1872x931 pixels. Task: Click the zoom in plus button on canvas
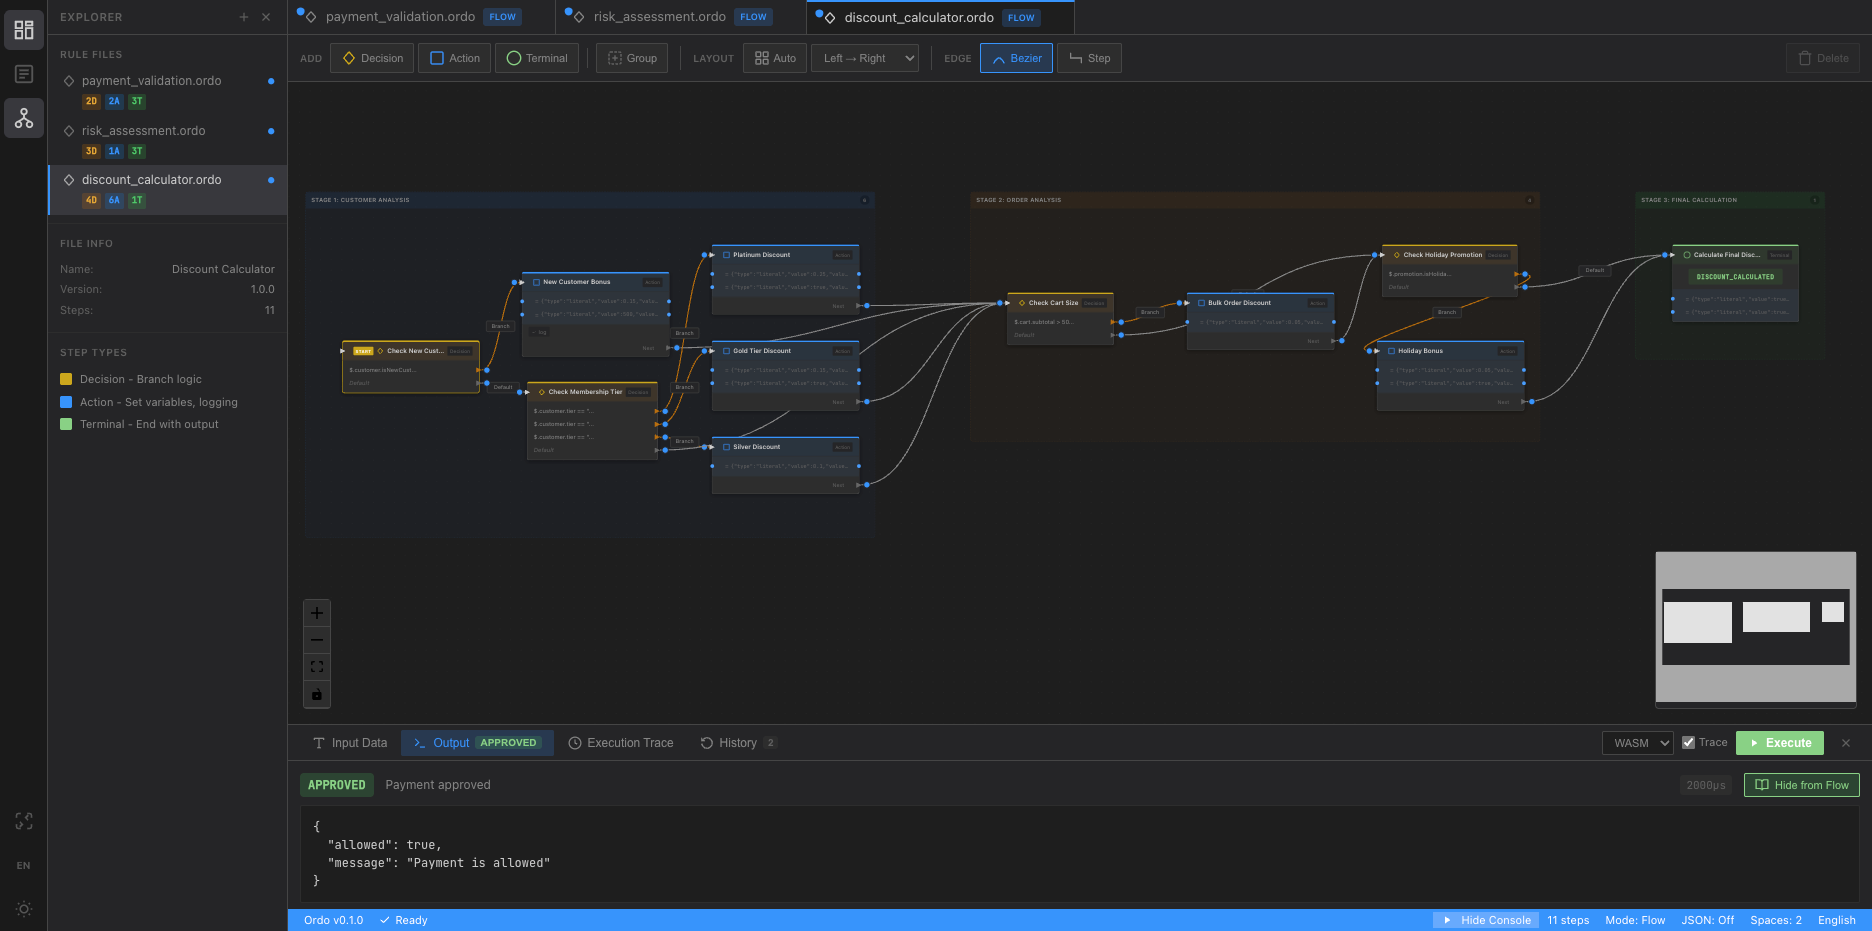(x=317, y=613)
